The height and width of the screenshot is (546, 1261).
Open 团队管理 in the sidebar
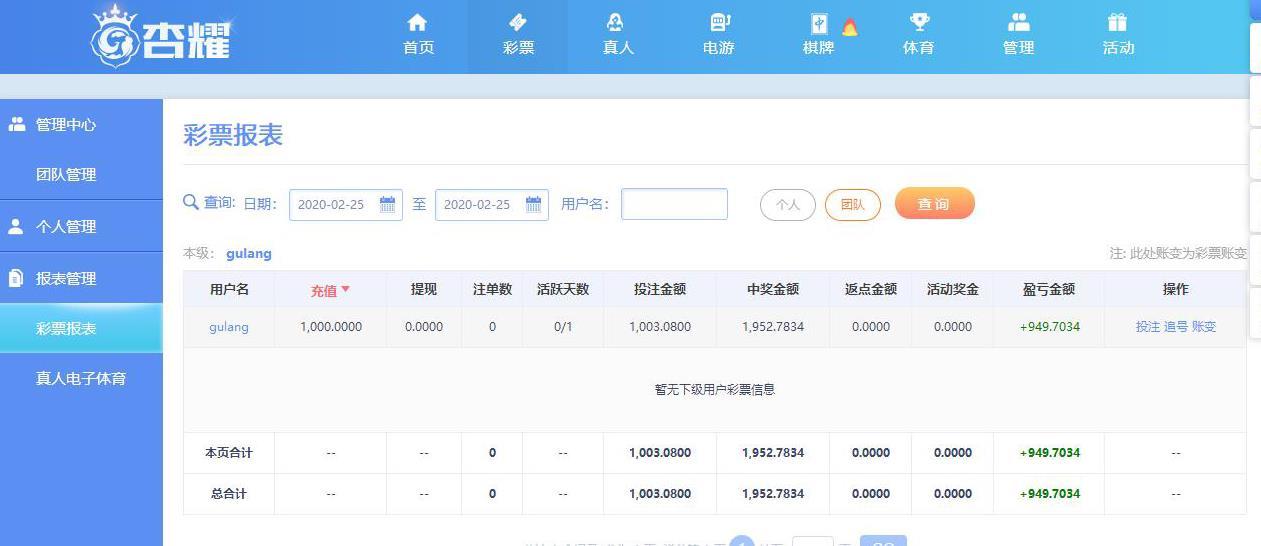tap(66, 175)
